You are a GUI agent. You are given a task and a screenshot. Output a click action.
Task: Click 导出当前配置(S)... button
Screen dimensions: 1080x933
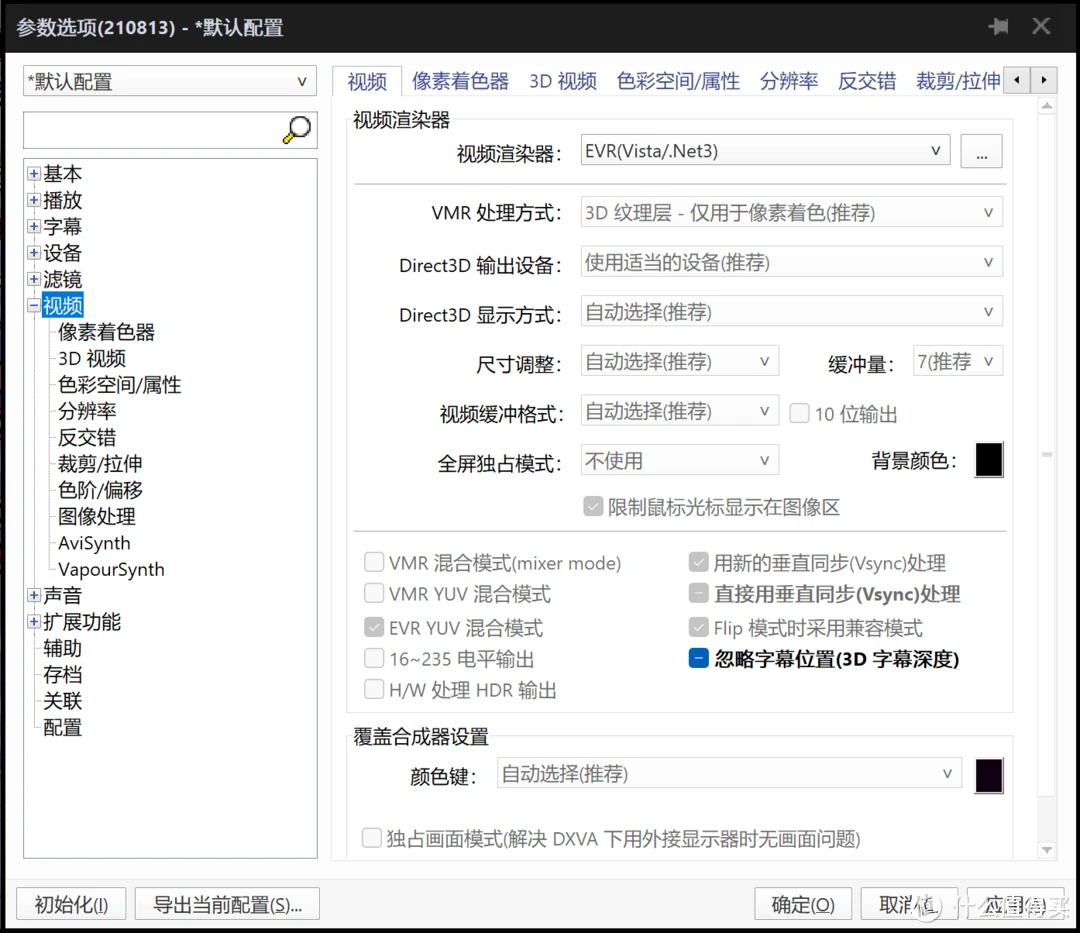coord(227,904)
